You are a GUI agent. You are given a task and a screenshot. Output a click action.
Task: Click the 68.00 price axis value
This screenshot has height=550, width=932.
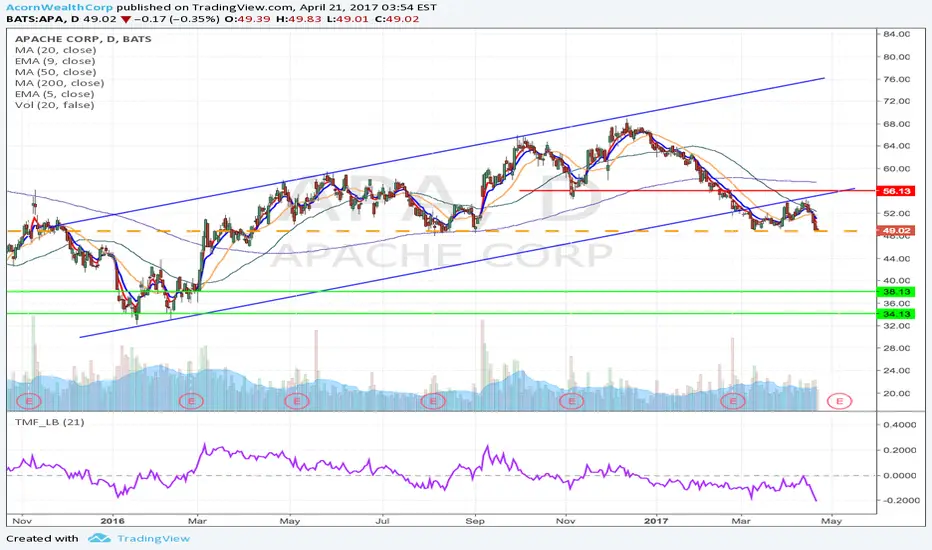pos(896,124)
